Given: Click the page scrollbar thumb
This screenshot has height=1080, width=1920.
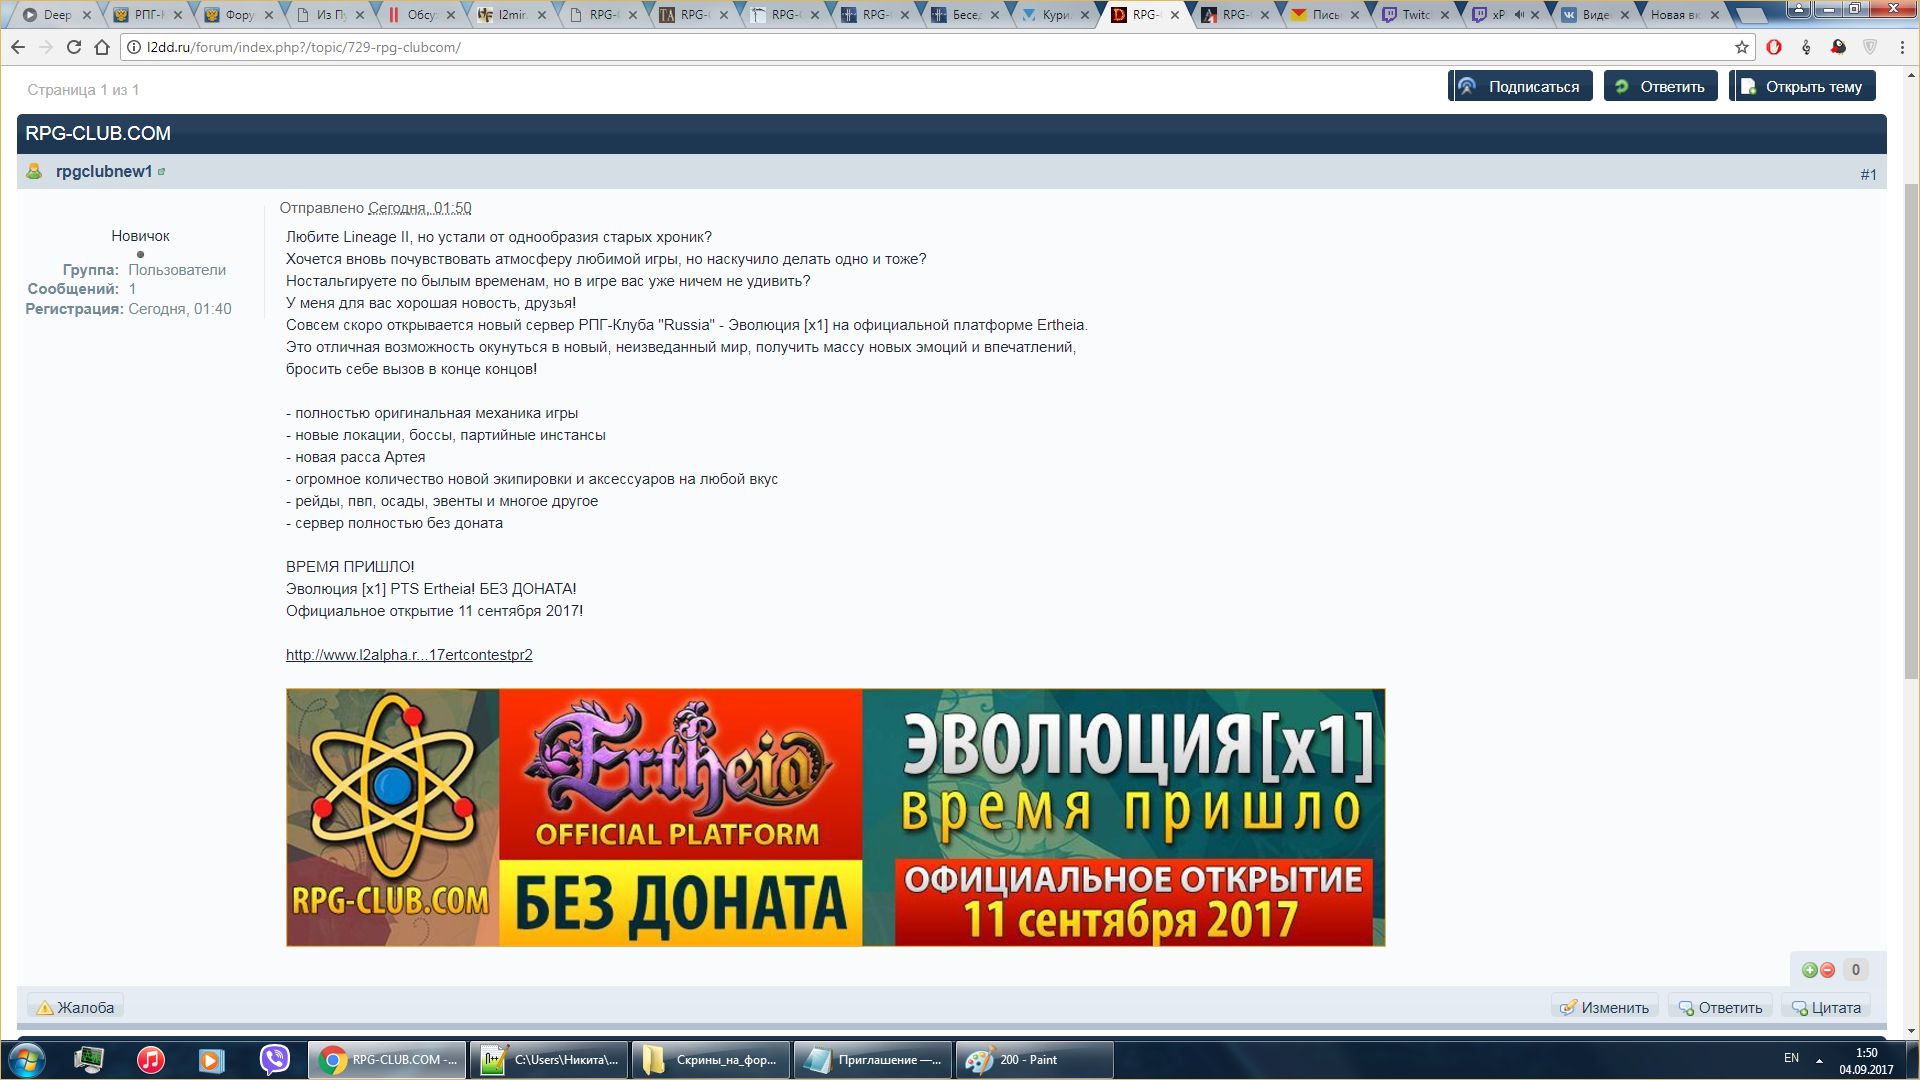Looking at the screenshot, I should (x=1911, y=430).
